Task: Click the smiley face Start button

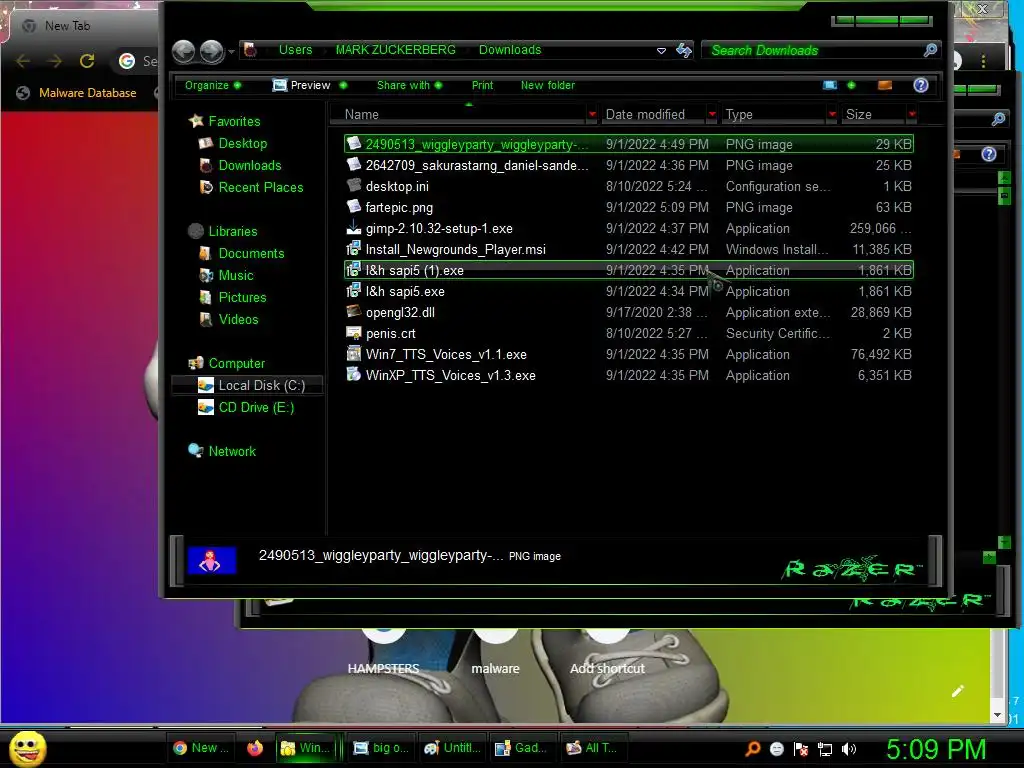Action: point(28,748)
